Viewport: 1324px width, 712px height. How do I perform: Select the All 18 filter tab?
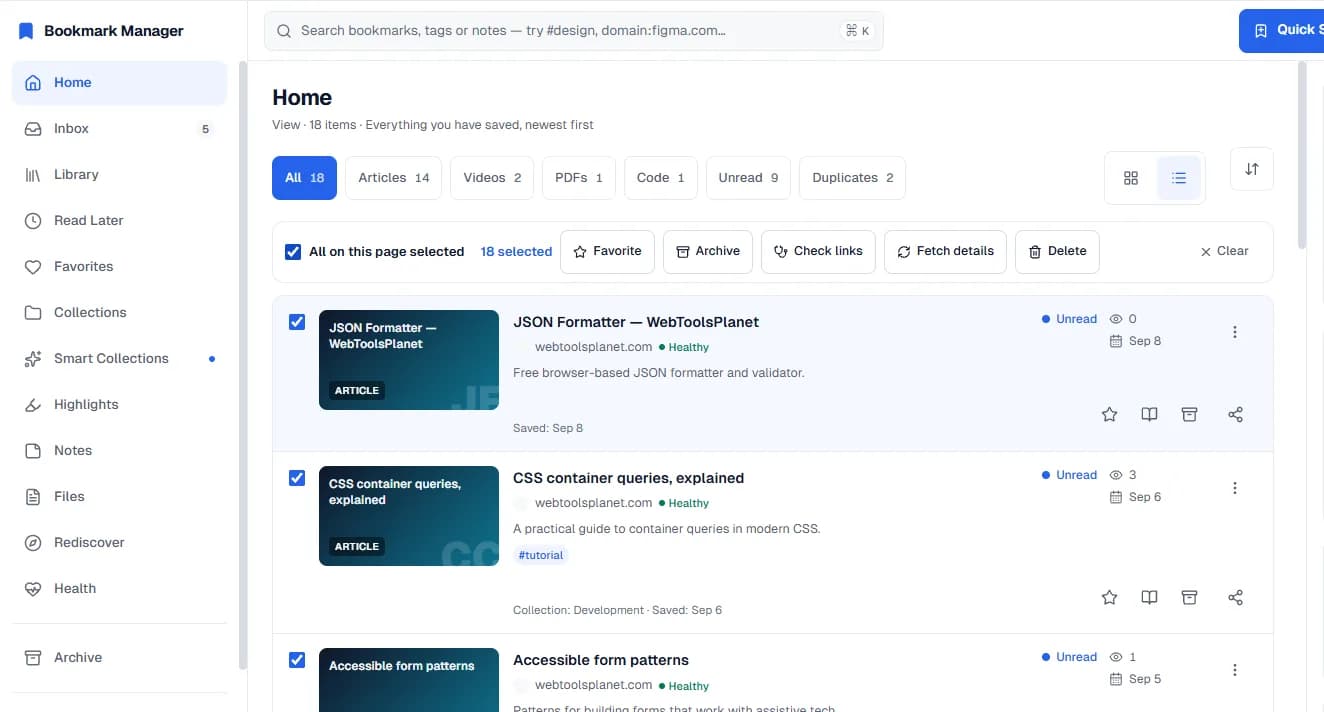click(x=304, y=178)
